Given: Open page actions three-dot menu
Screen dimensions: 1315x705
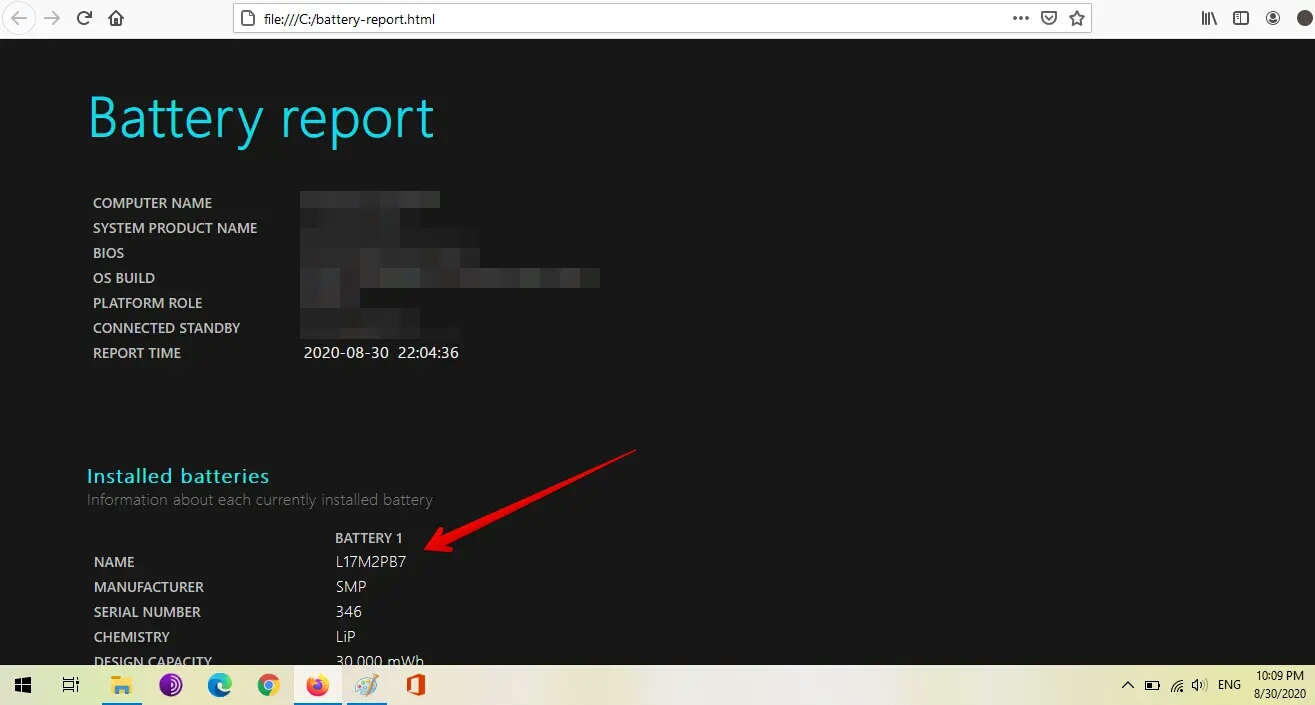Looking at the screenshot, I should (1021, 18).
